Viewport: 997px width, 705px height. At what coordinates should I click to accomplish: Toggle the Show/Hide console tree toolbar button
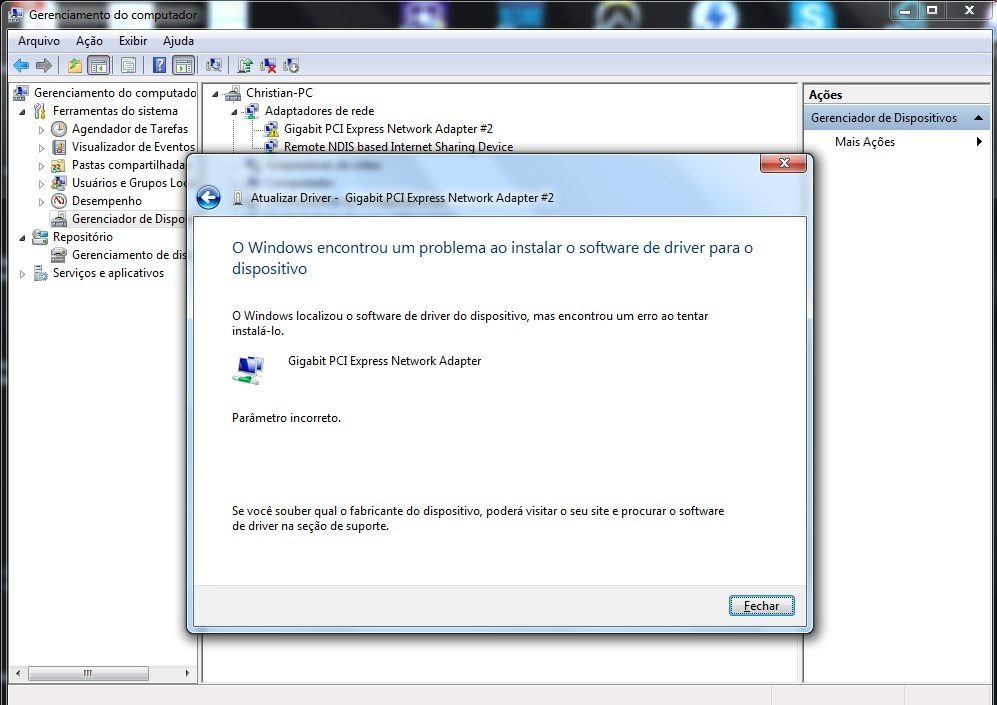[x=99, y=65]
